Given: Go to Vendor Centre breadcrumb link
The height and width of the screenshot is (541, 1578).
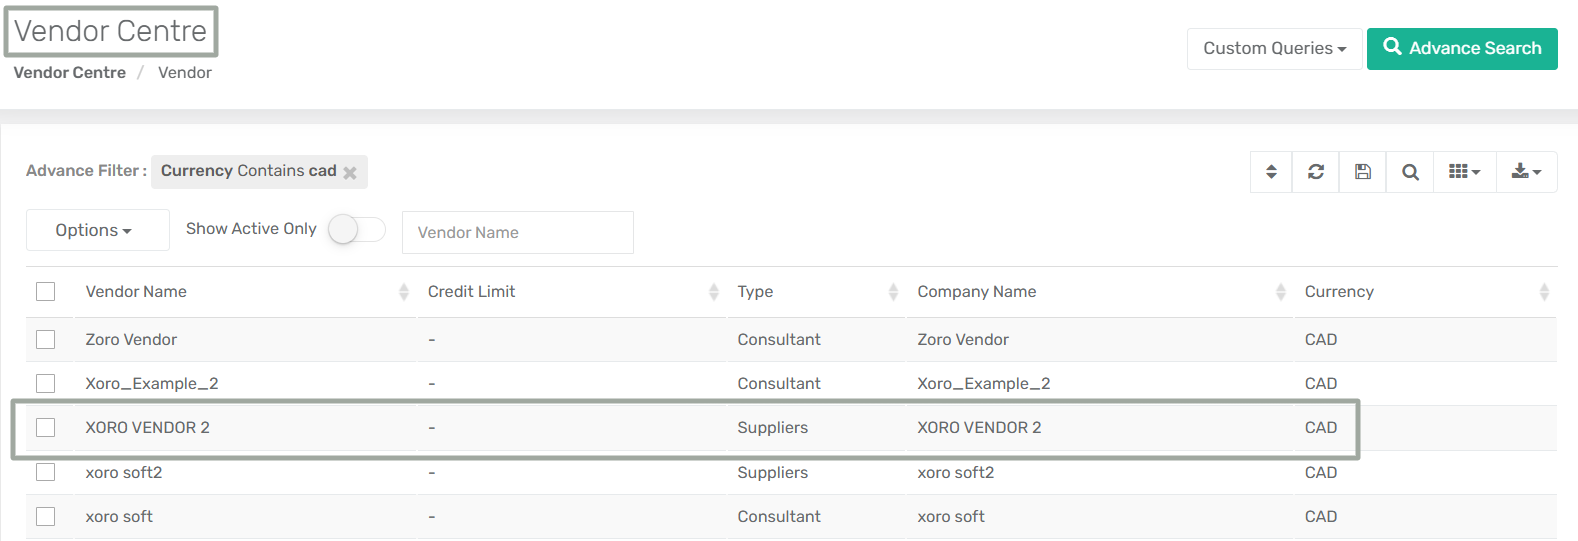Looking at the screenshot, I should 70,72.
